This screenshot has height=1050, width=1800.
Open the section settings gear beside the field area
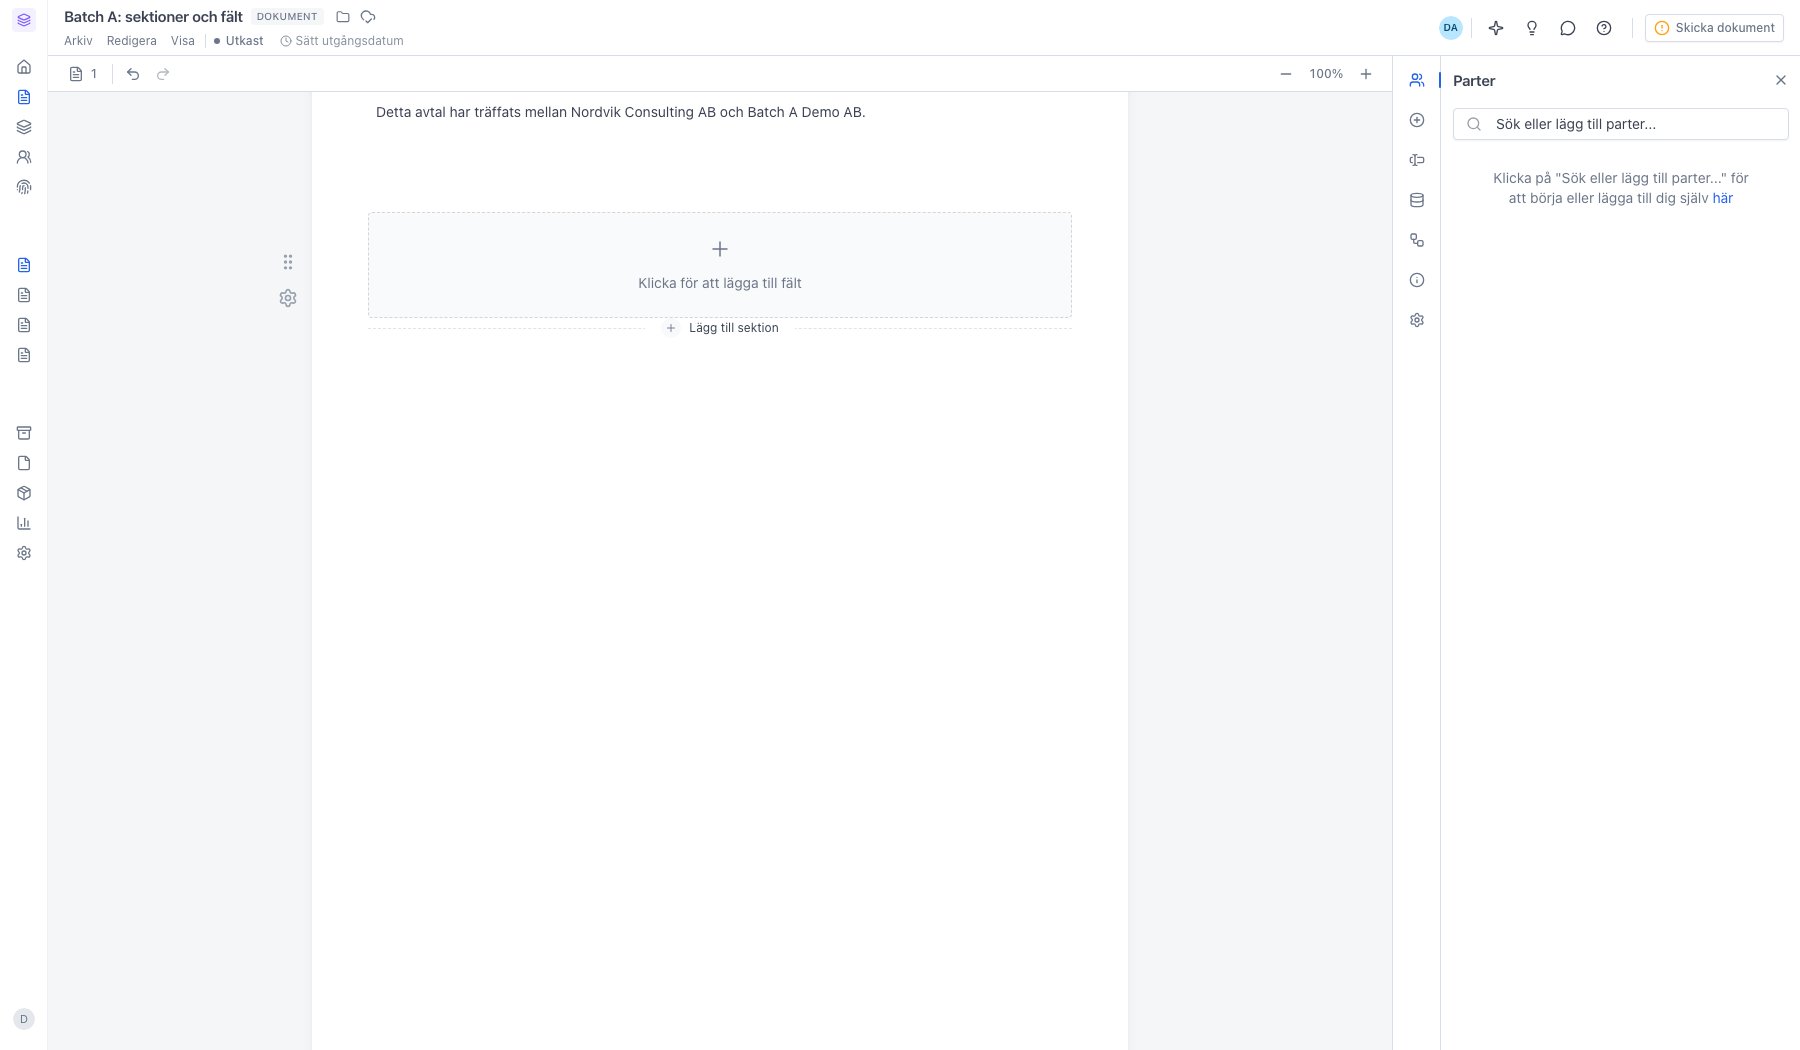coord(288,298)
